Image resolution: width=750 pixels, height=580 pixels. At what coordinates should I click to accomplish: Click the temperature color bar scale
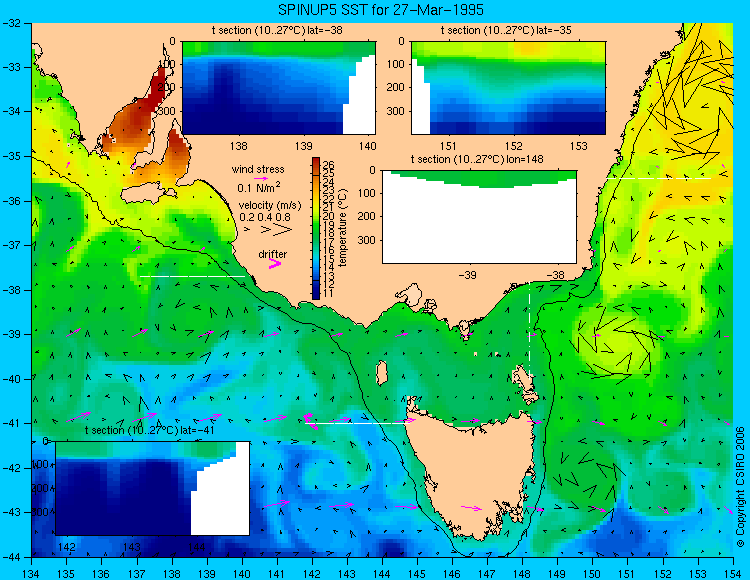tap(316, 229)
